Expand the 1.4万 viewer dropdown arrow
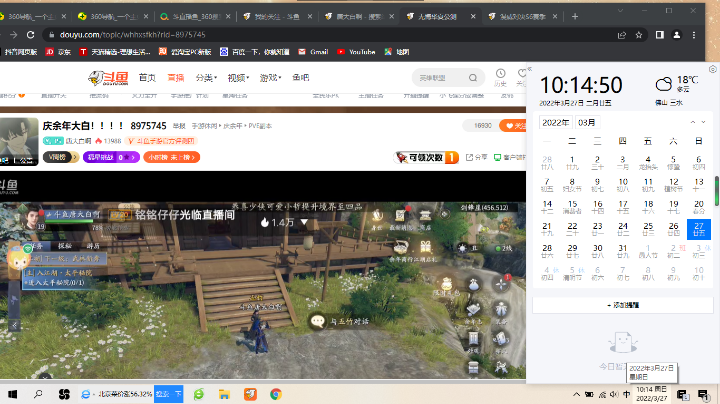Viewport: 720px width, 404px height. (304, 222)
